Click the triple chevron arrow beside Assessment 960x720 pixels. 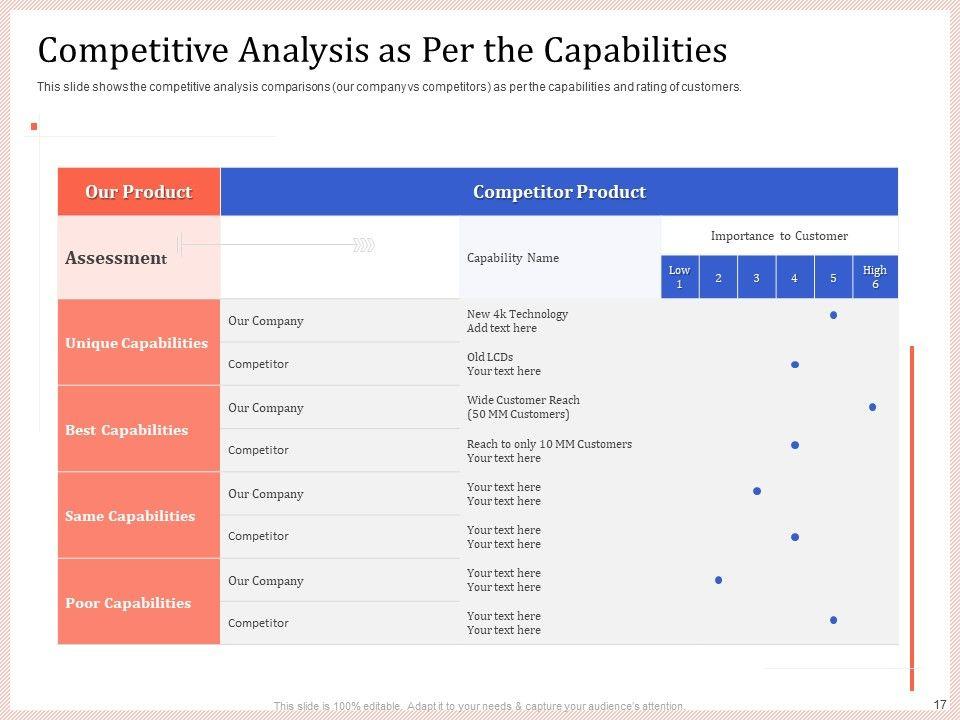[x=365, y=245]
